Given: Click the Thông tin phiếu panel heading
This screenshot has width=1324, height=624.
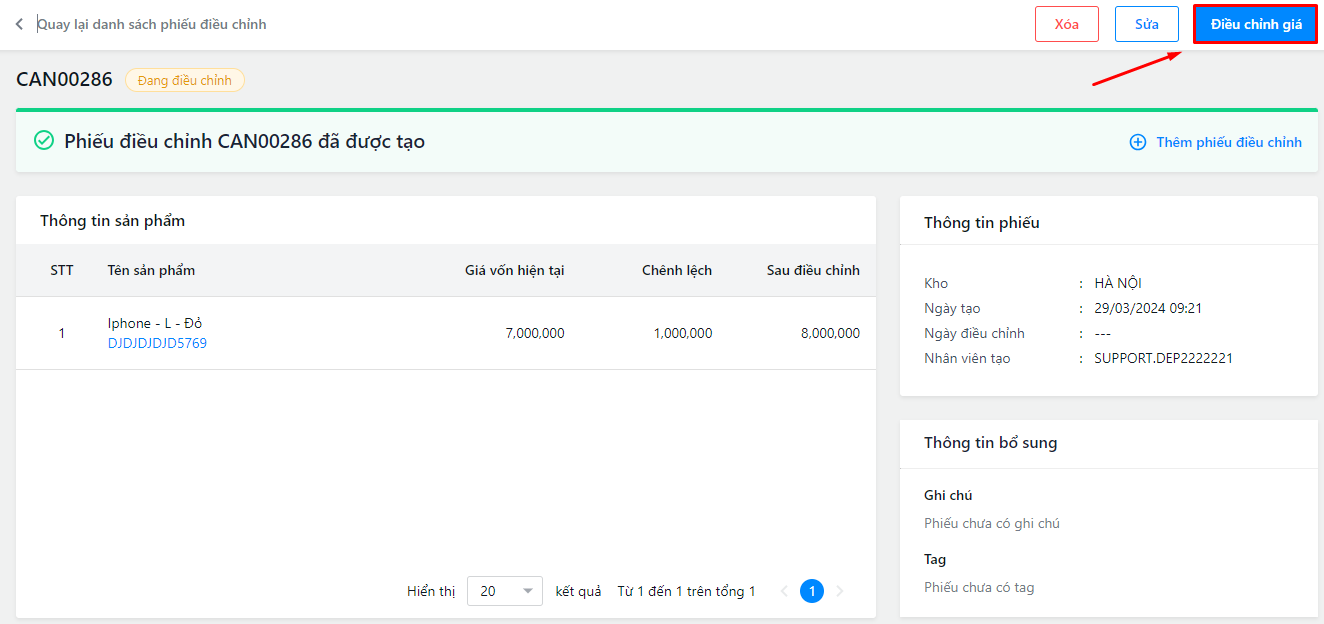Looking at the screenshot, I should pos(982,222).
